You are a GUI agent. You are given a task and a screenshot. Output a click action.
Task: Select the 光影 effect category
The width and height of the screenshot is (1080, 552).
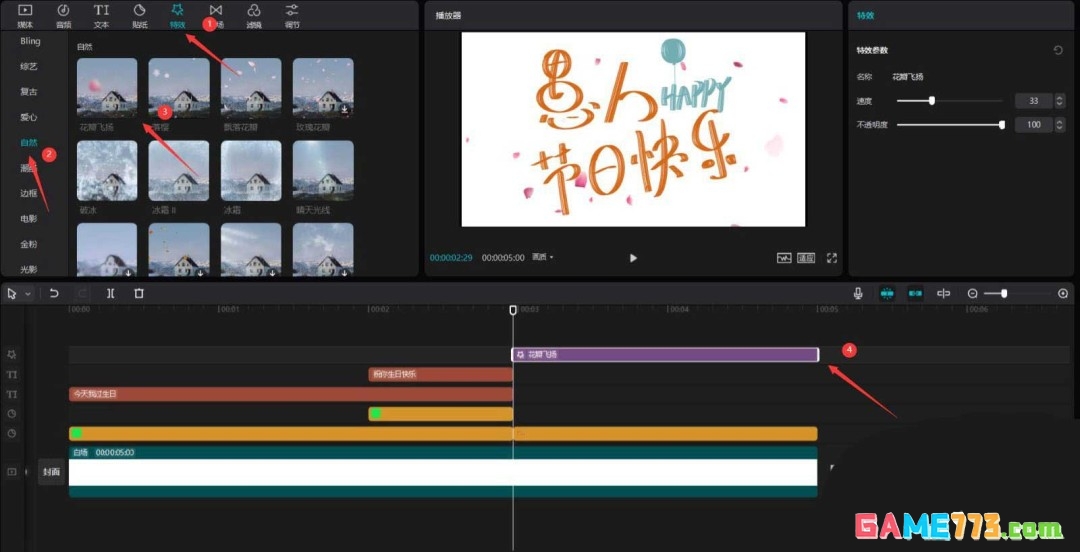tap(29, 269)
